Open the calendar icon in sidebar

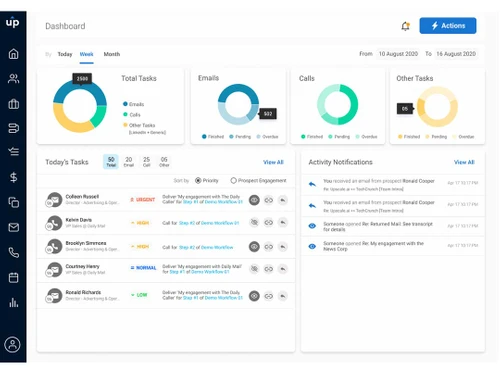click(13, 277)
